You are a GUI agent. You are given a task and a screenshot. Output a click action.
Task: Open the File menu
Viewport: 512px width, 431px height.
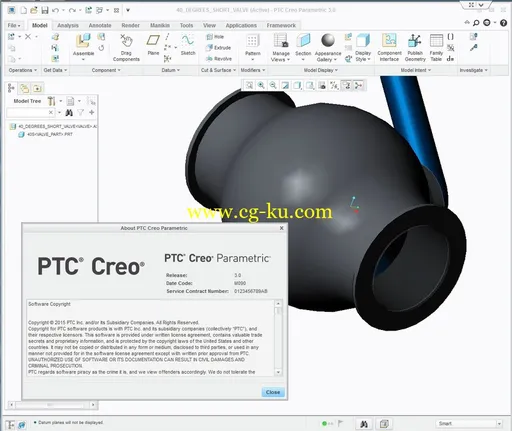point(14,25)
